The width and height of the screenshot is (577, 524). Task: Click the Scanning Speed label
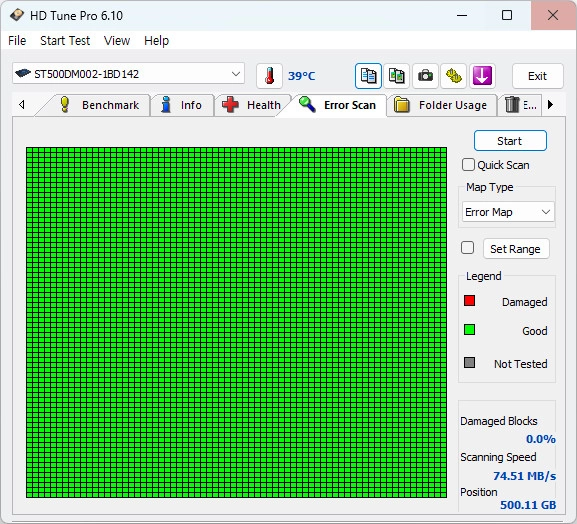click(x=498, y=457)
